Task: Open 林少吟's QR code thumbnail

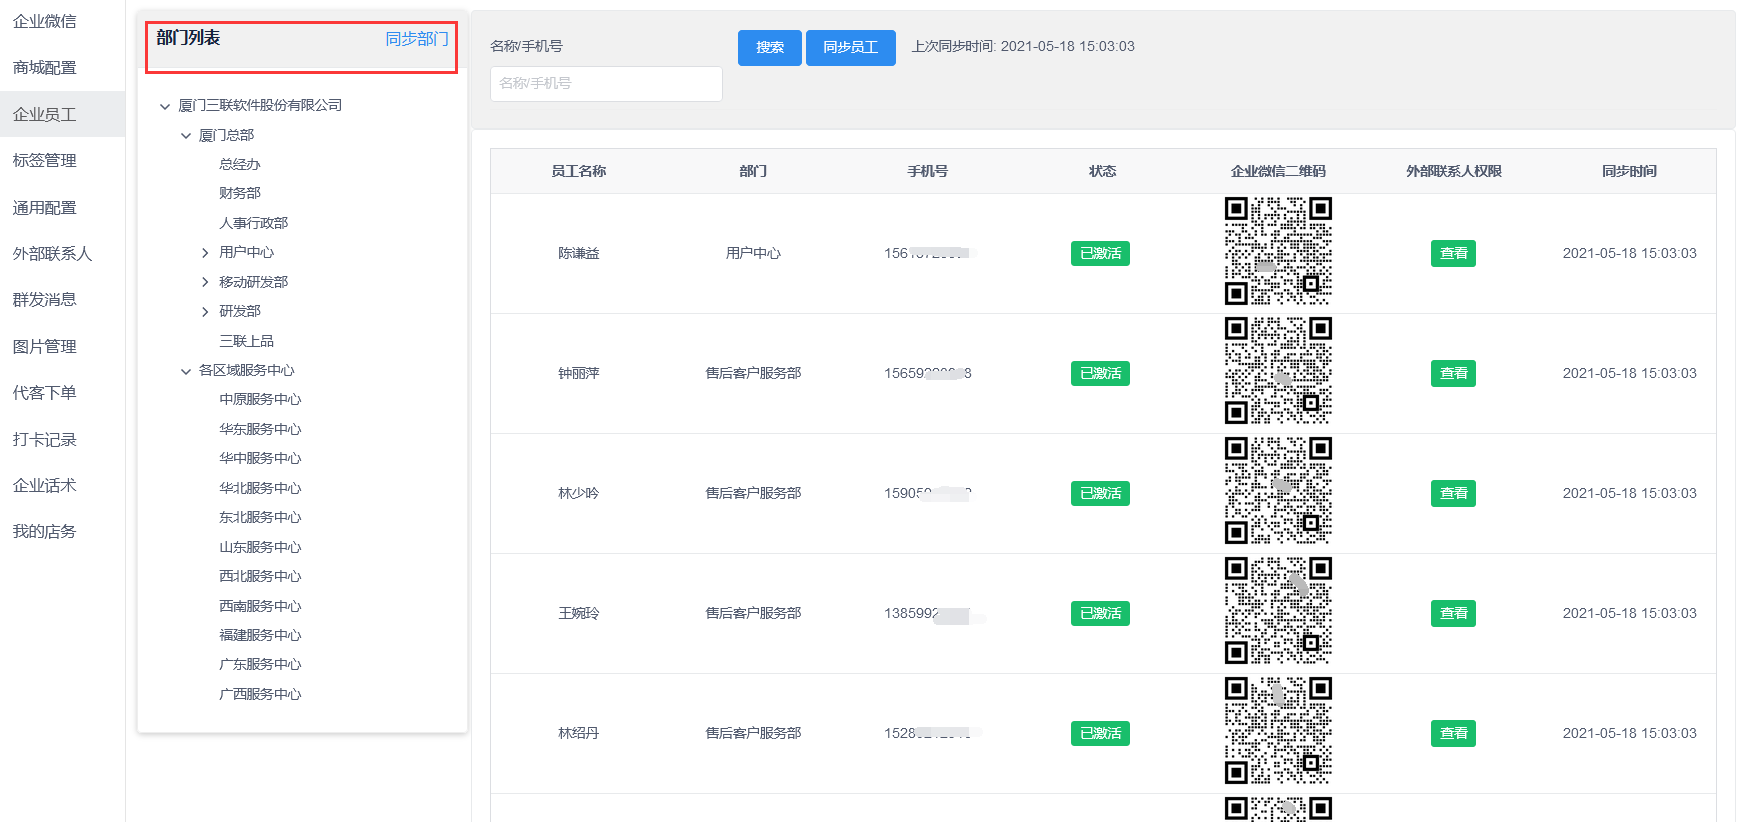Action: click(1278, 491)
